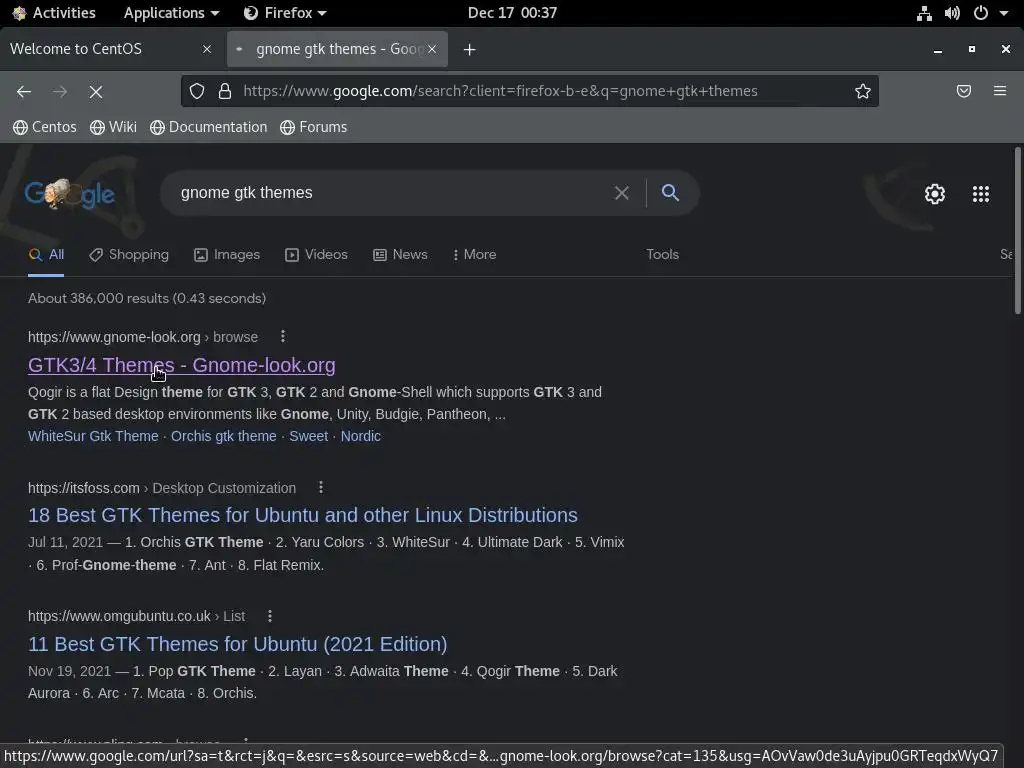Open options dots for omgubuntu.co.uk result
Viewport: 1024px width, 768px height.
270,616
